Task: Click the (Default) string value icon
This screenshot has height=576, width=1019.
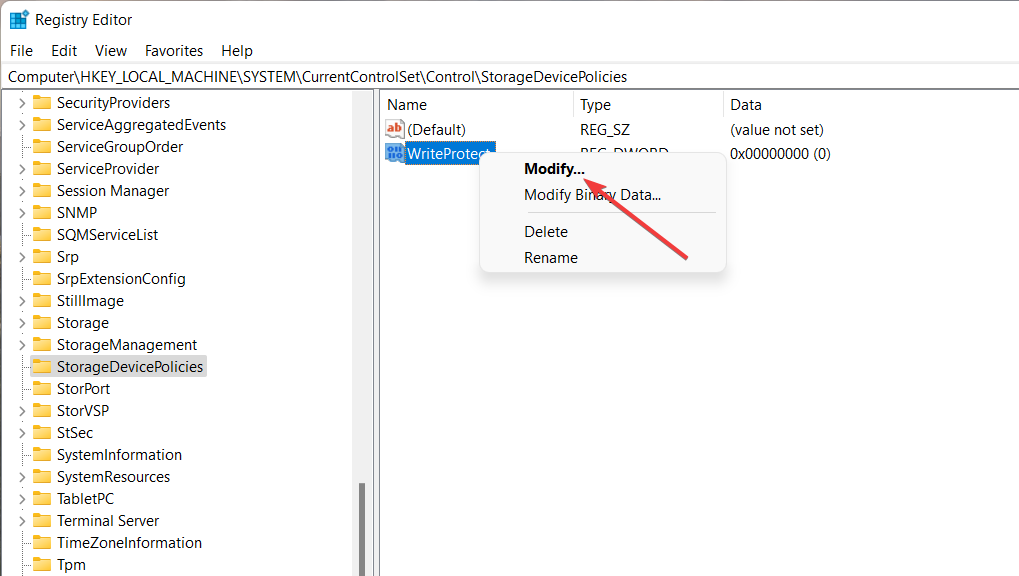Action: pos(394,129)
